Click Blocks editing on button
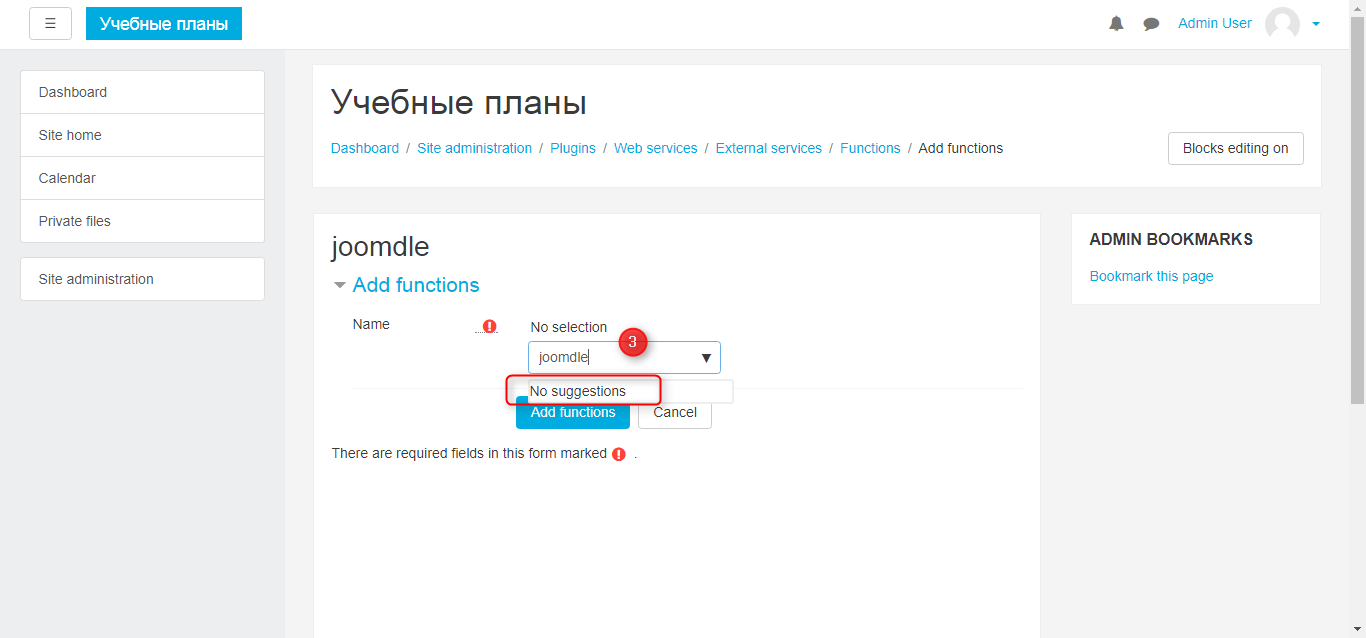The width and height of the screenshot is (1366, 638). click(1235, 148)
